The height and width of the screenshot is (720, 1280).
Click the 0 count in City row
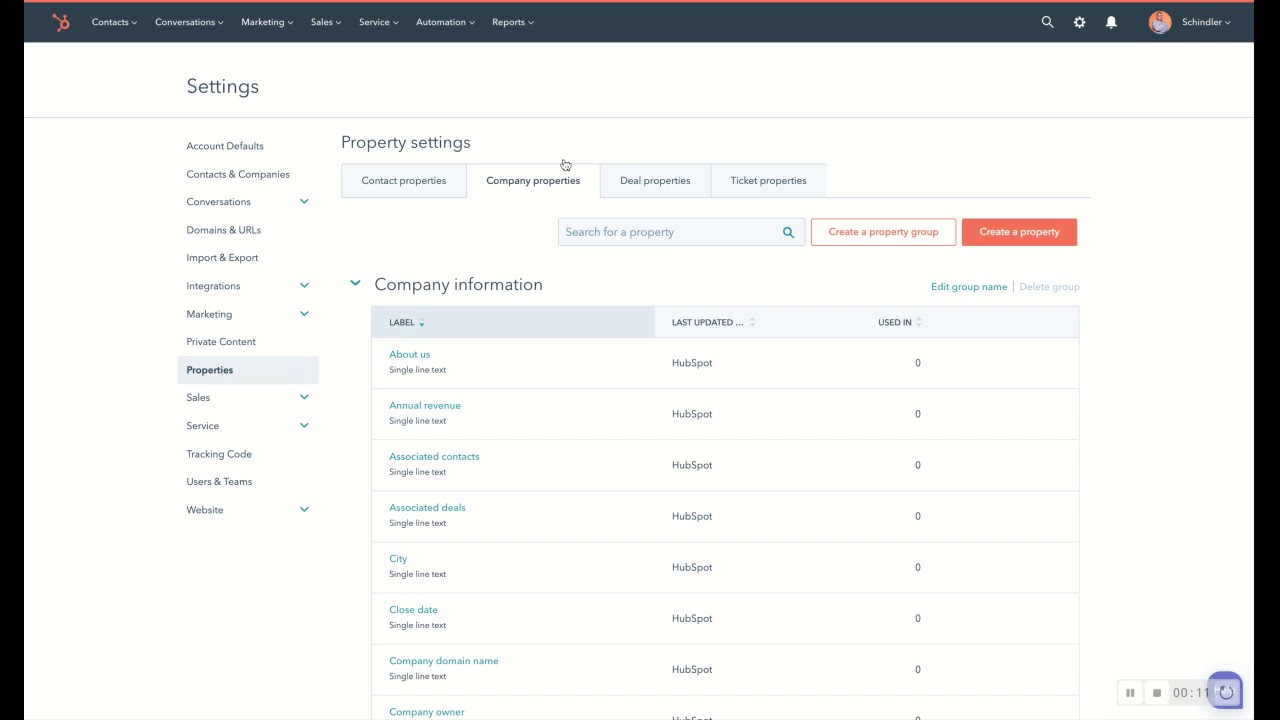(917, 567)
